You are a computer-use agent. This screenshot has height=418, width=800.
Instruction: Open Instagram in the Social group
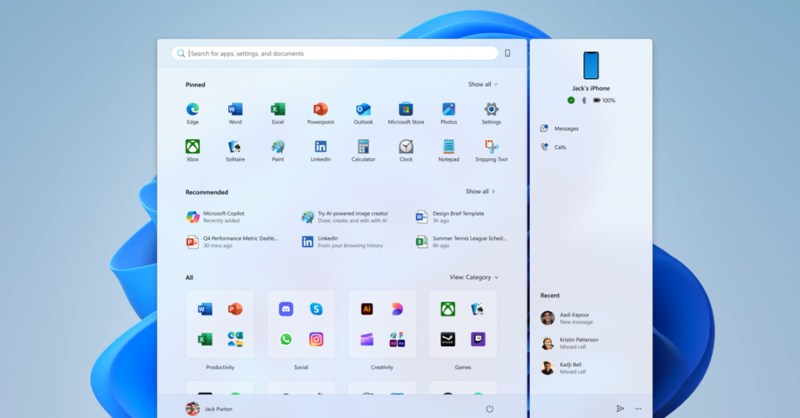(316, 339)
